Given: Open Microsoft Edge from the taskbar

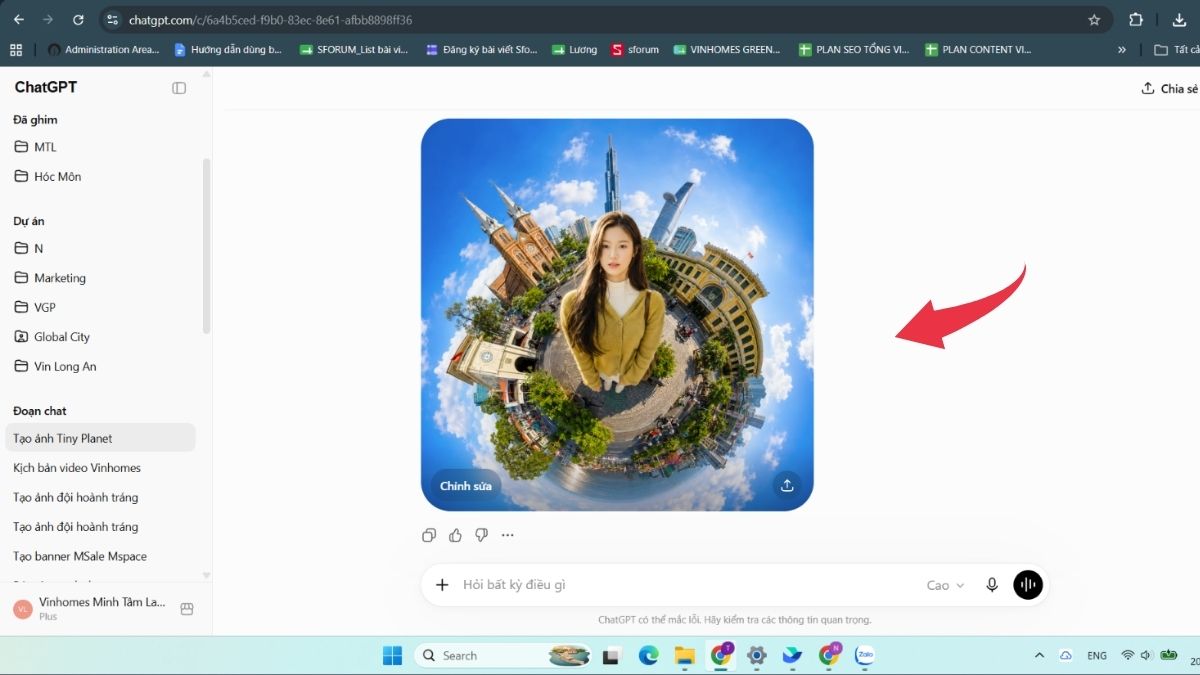Looking at the screenshot, I should tap(648, 656).
